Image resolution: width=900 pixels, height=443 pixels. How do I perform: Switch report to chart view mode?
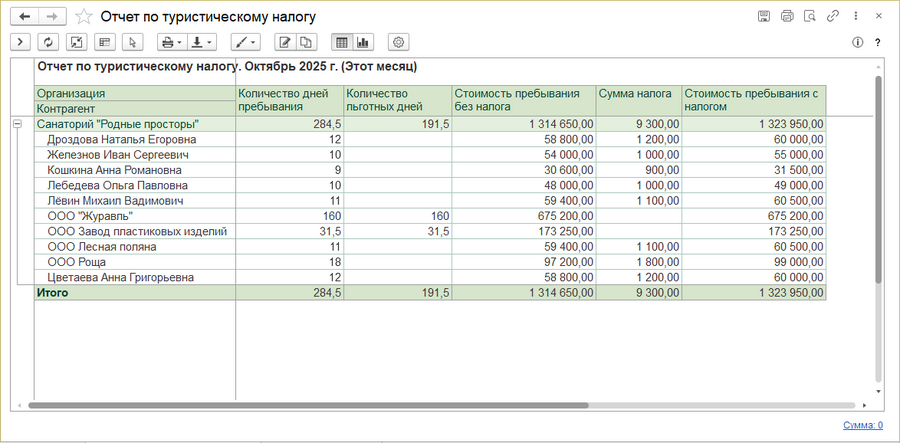(362, 42)
